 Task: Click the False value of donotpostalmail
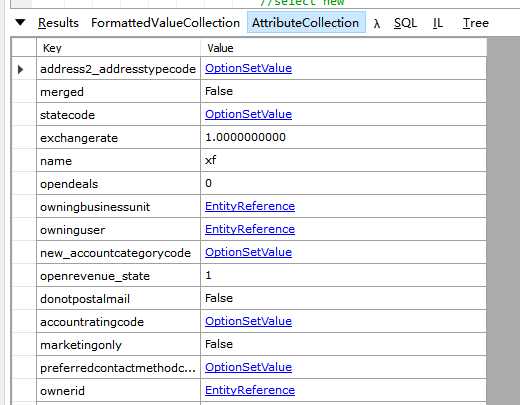[219, 298]
